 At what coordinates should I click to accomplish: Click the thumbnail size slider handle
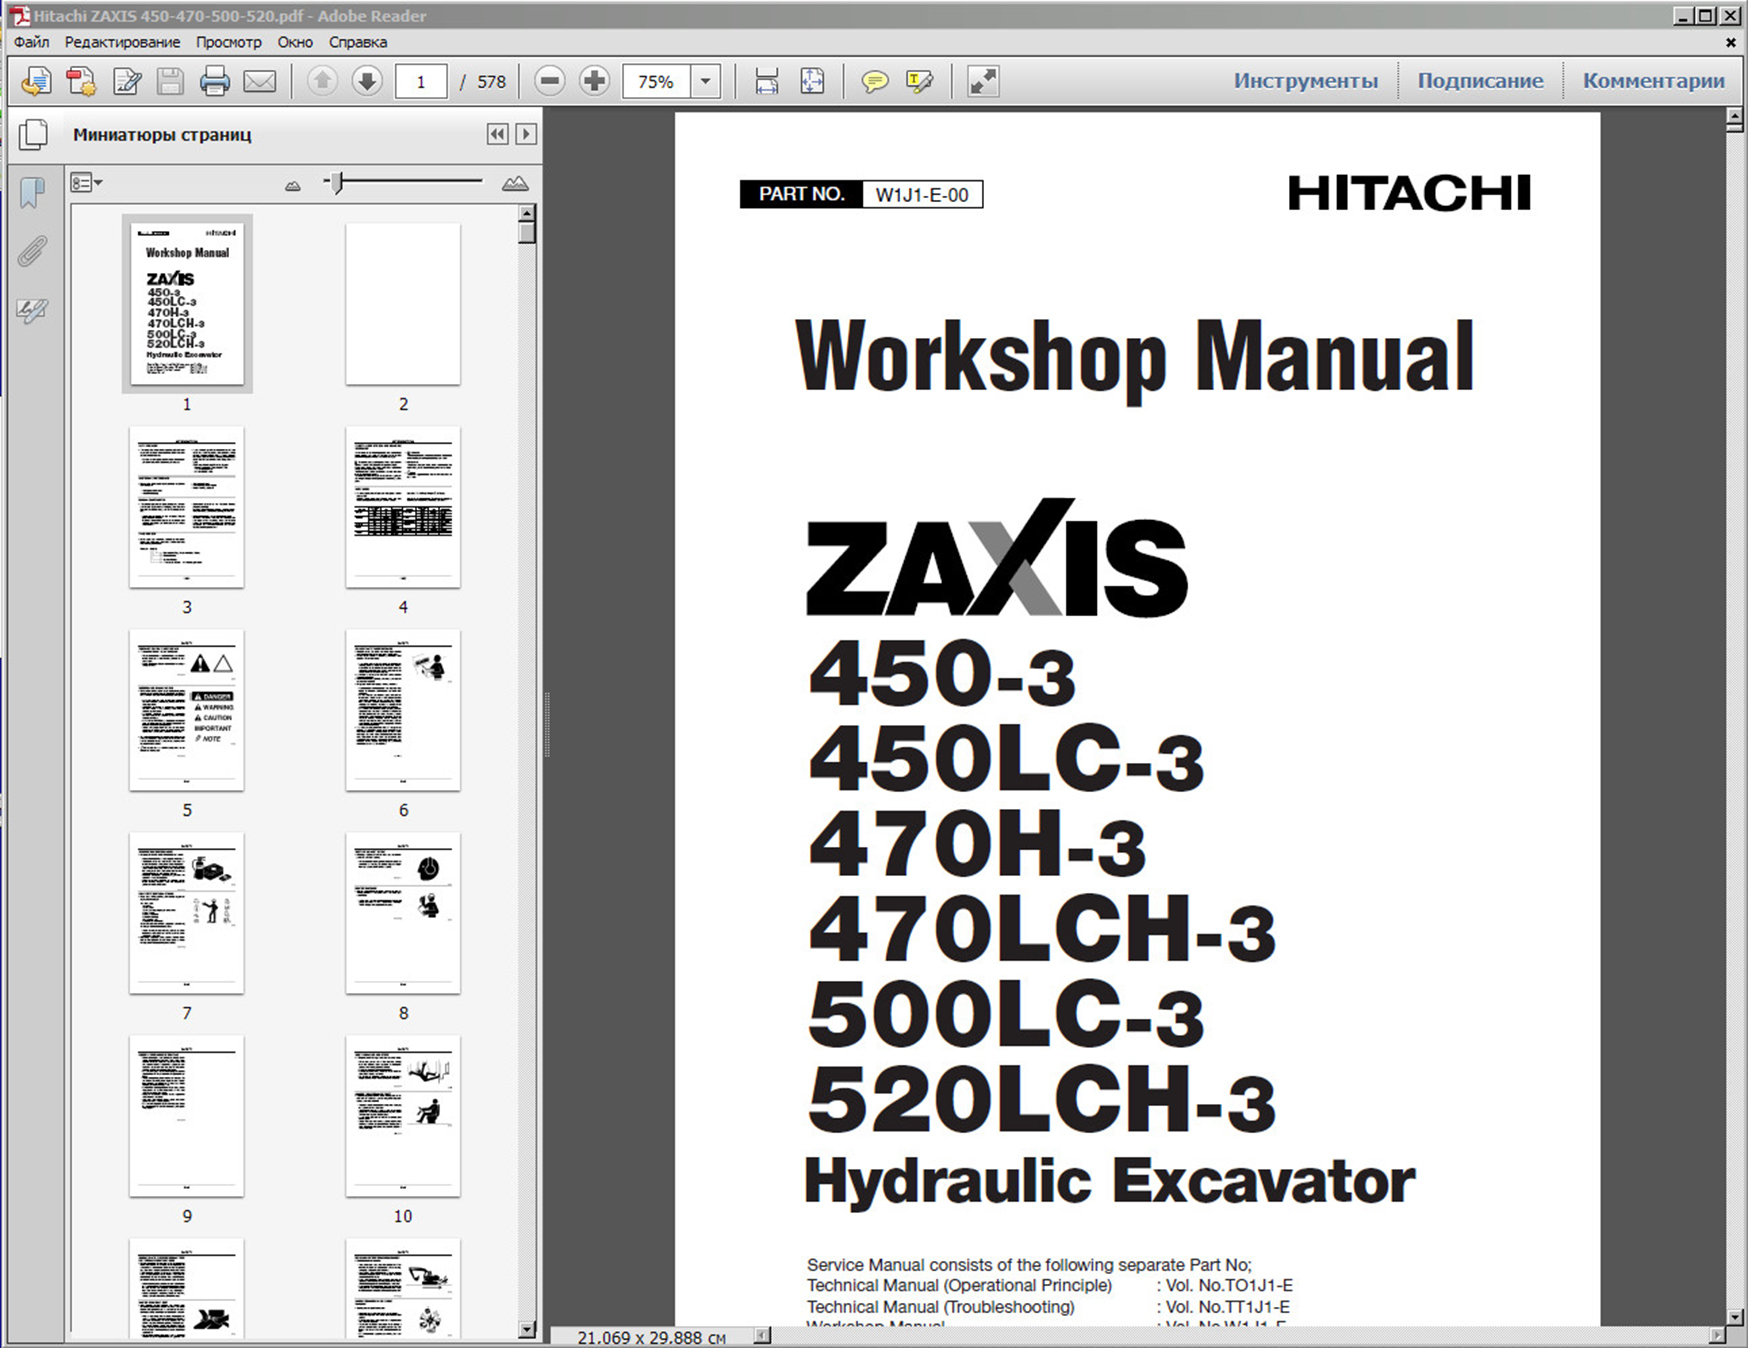pos(338,182)
